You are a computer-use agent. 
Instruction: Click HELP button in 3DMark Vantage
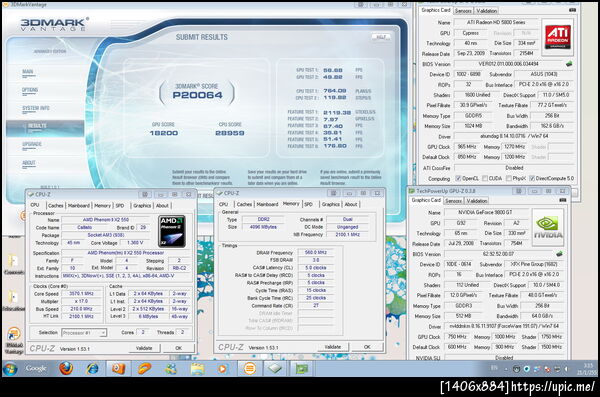[381, 37]
